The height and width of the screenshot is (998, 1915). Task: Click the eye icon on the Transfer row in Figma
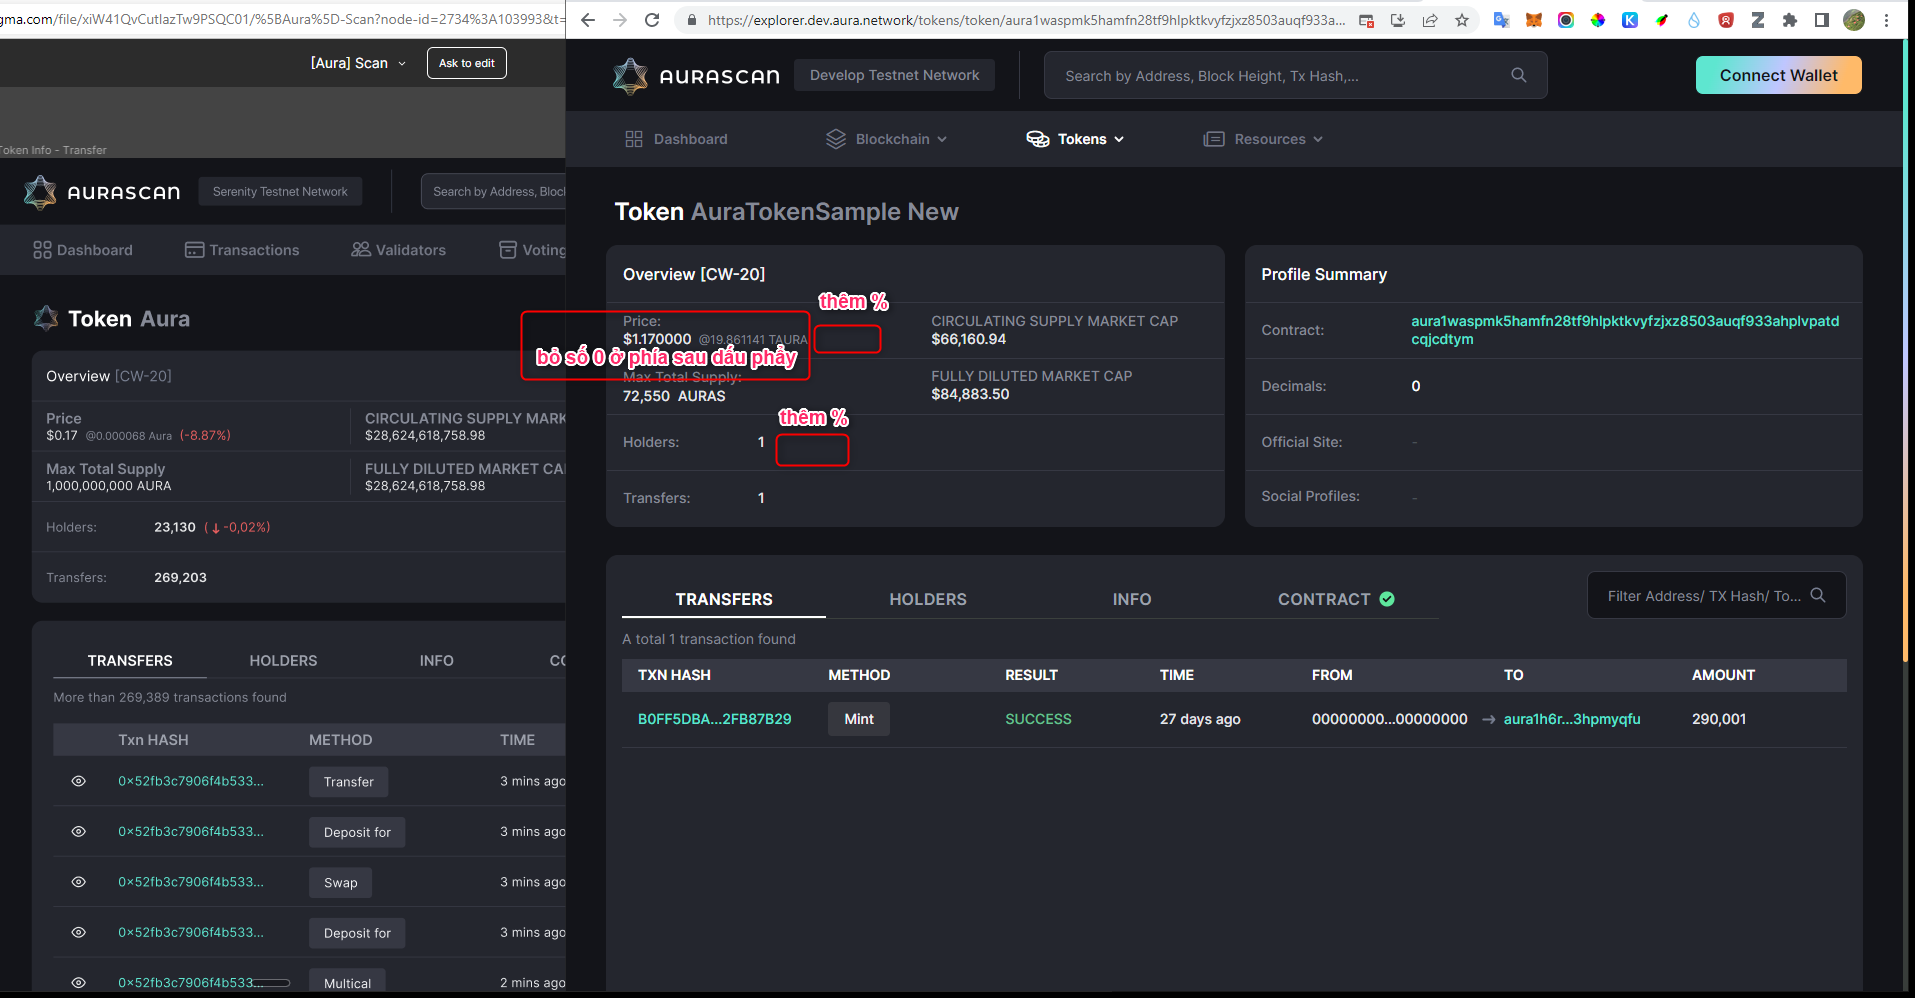tap(79, 781)
